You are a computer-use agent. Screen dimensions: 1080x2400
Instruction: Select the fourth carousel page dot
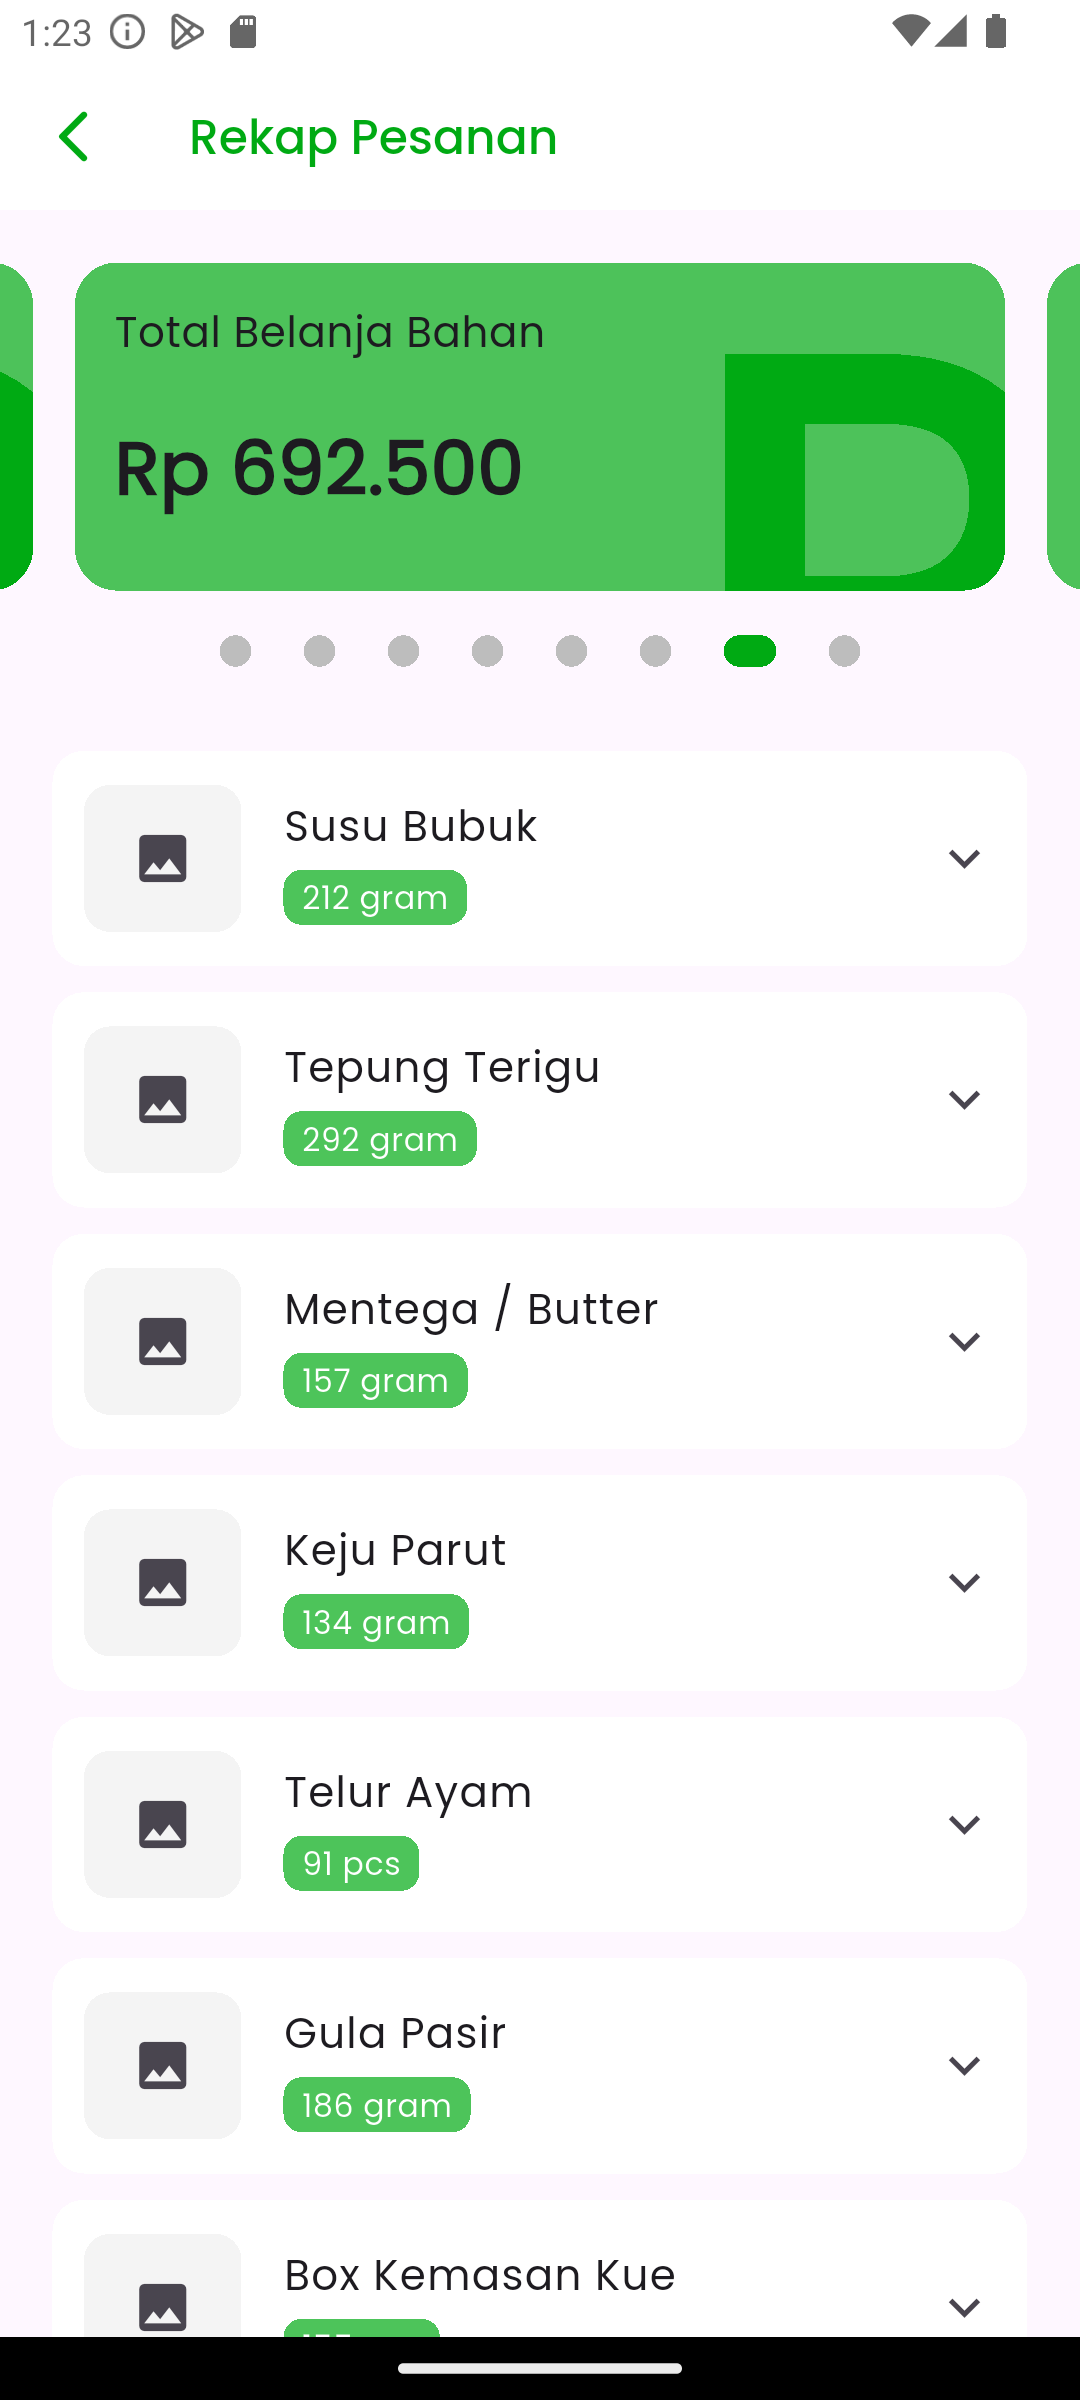[x=487, y=651]
